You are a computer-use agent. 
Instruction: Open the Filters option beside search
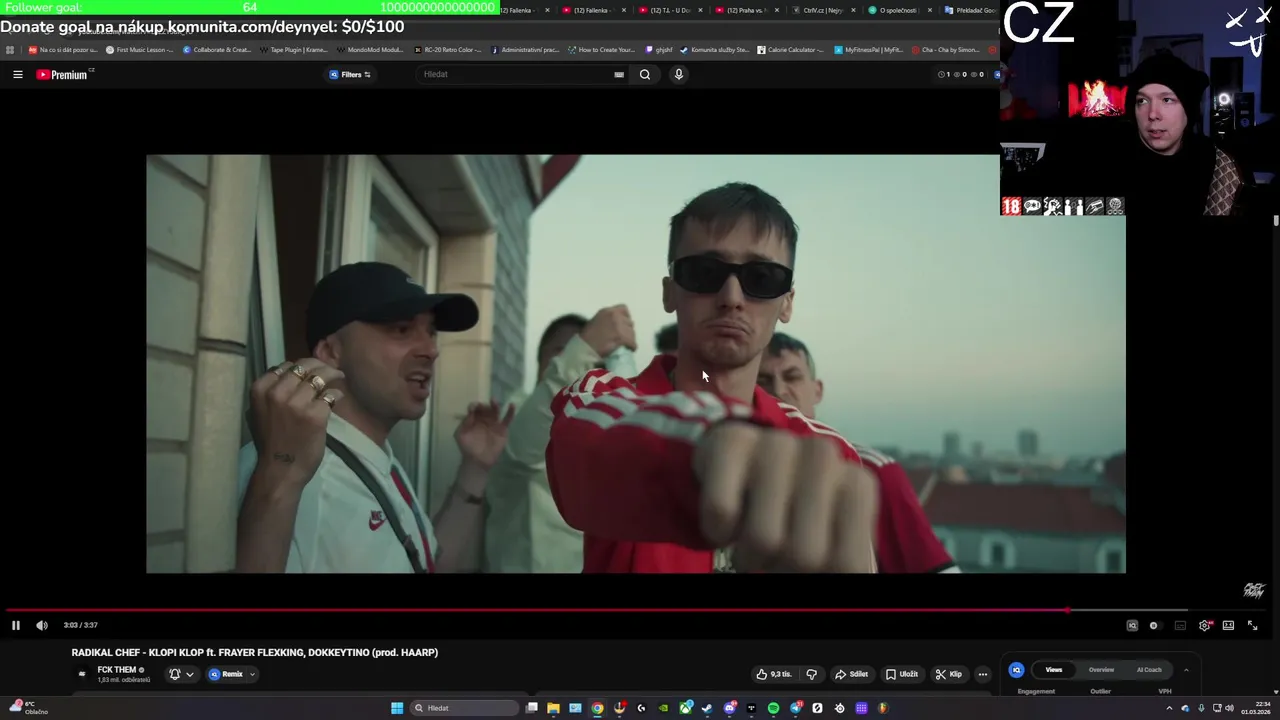pyautogui.click(x=350, y=74)
